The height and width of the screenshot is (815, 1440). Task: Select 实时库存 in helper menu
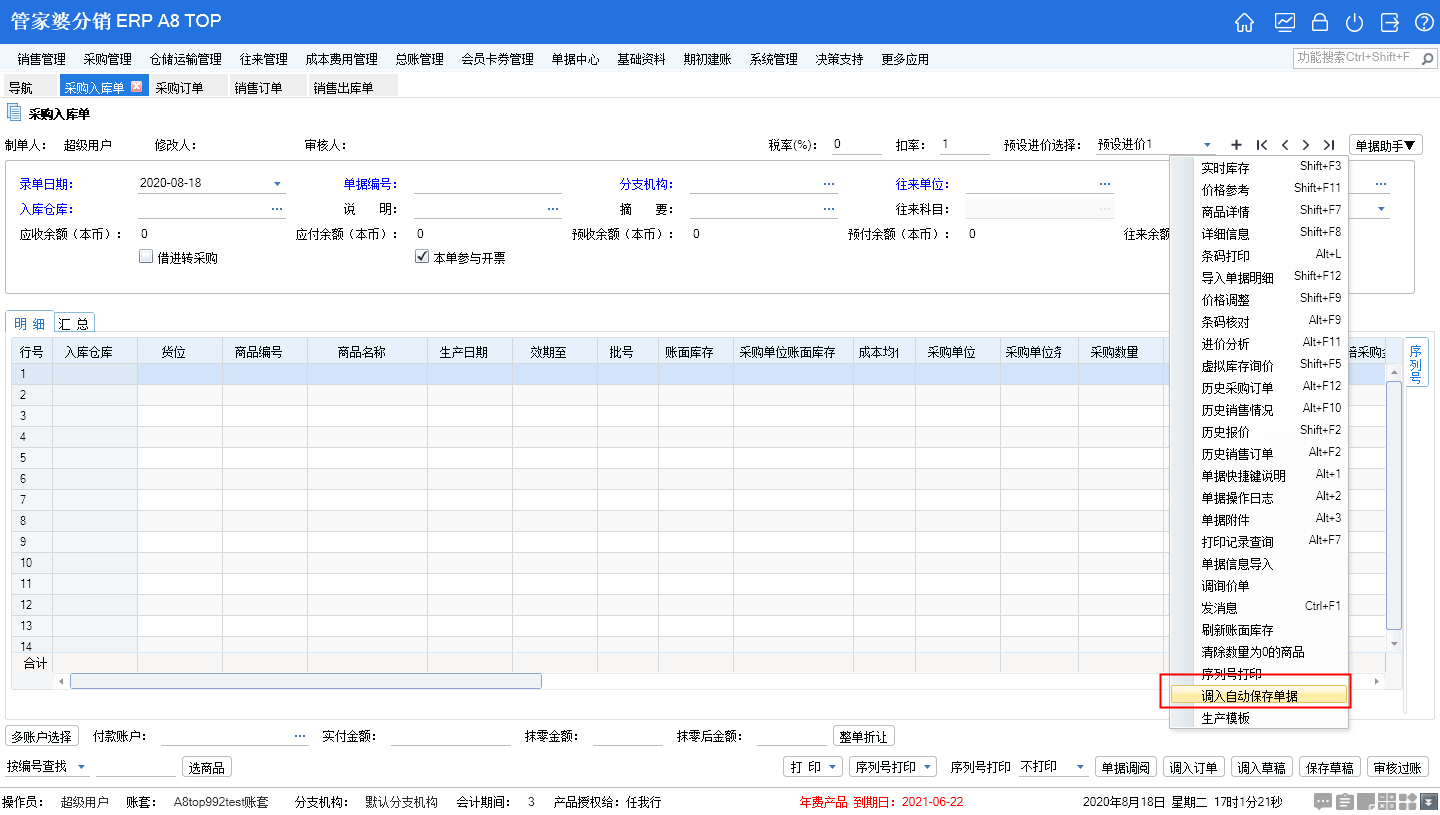1260,168
